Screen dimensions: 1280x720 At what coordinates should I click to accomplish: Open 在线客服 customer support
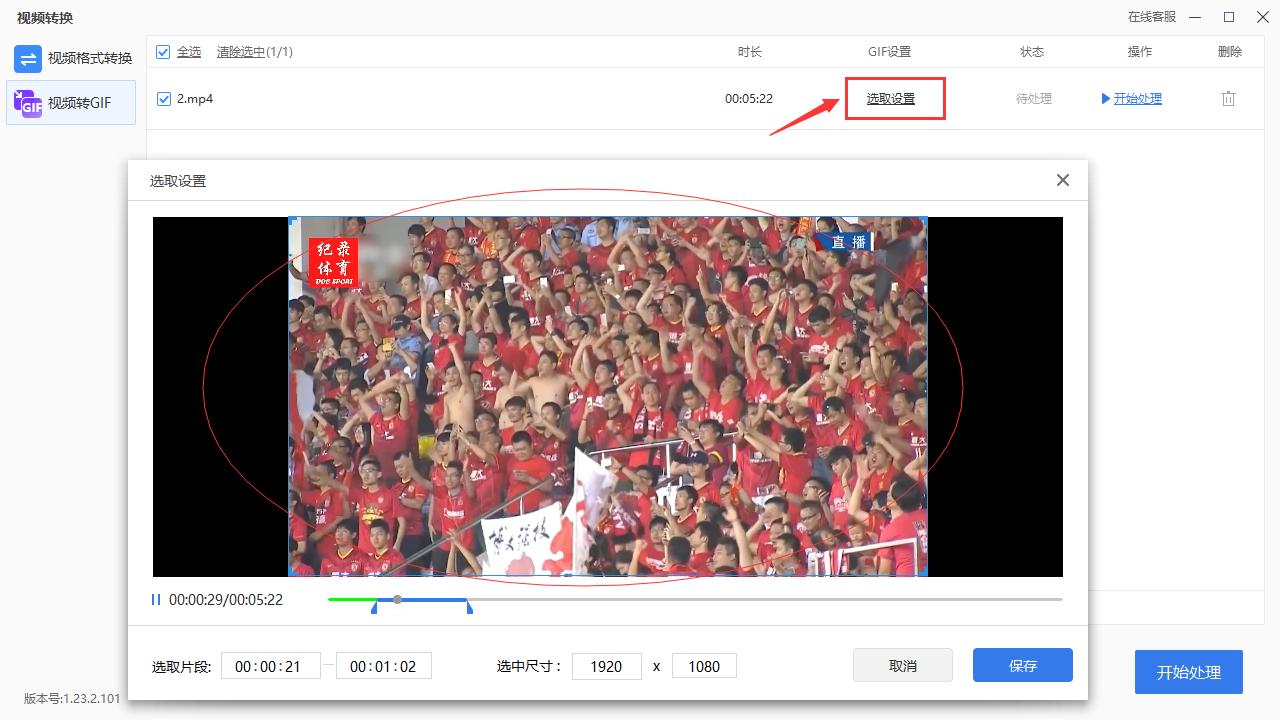pyautogui.click(x=1152, y=17)
